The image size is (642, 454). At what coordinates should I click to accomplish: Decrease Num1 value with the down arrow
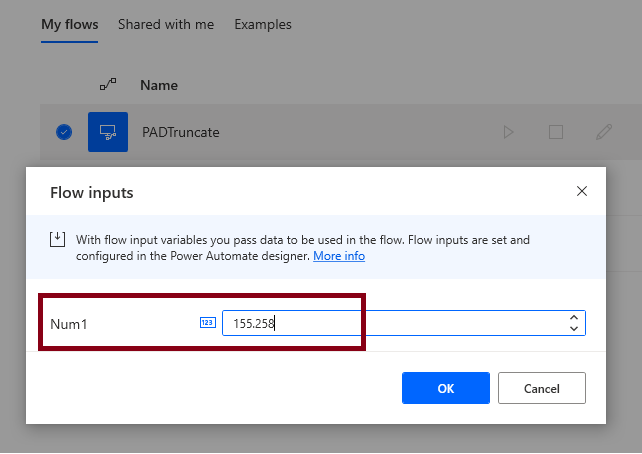point(573,328)
